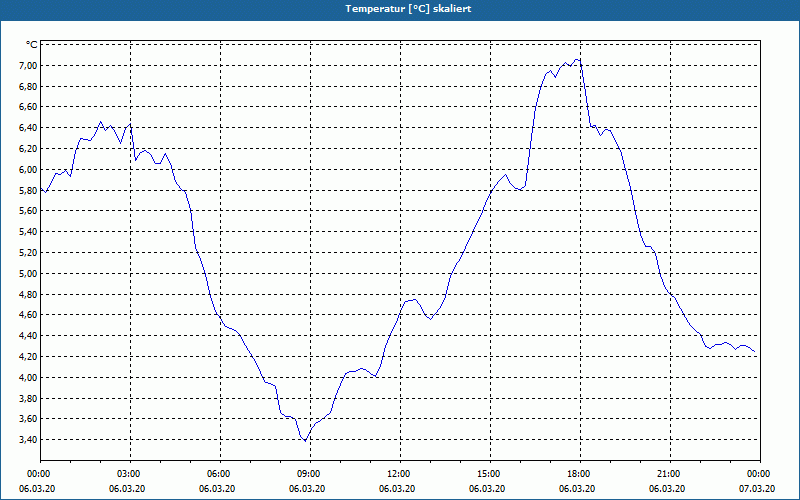Viewport: 800px width, 500px height.
Task: Select the 4,40 y-axis value
Action: pyautogui.click(x=29, y=336)
